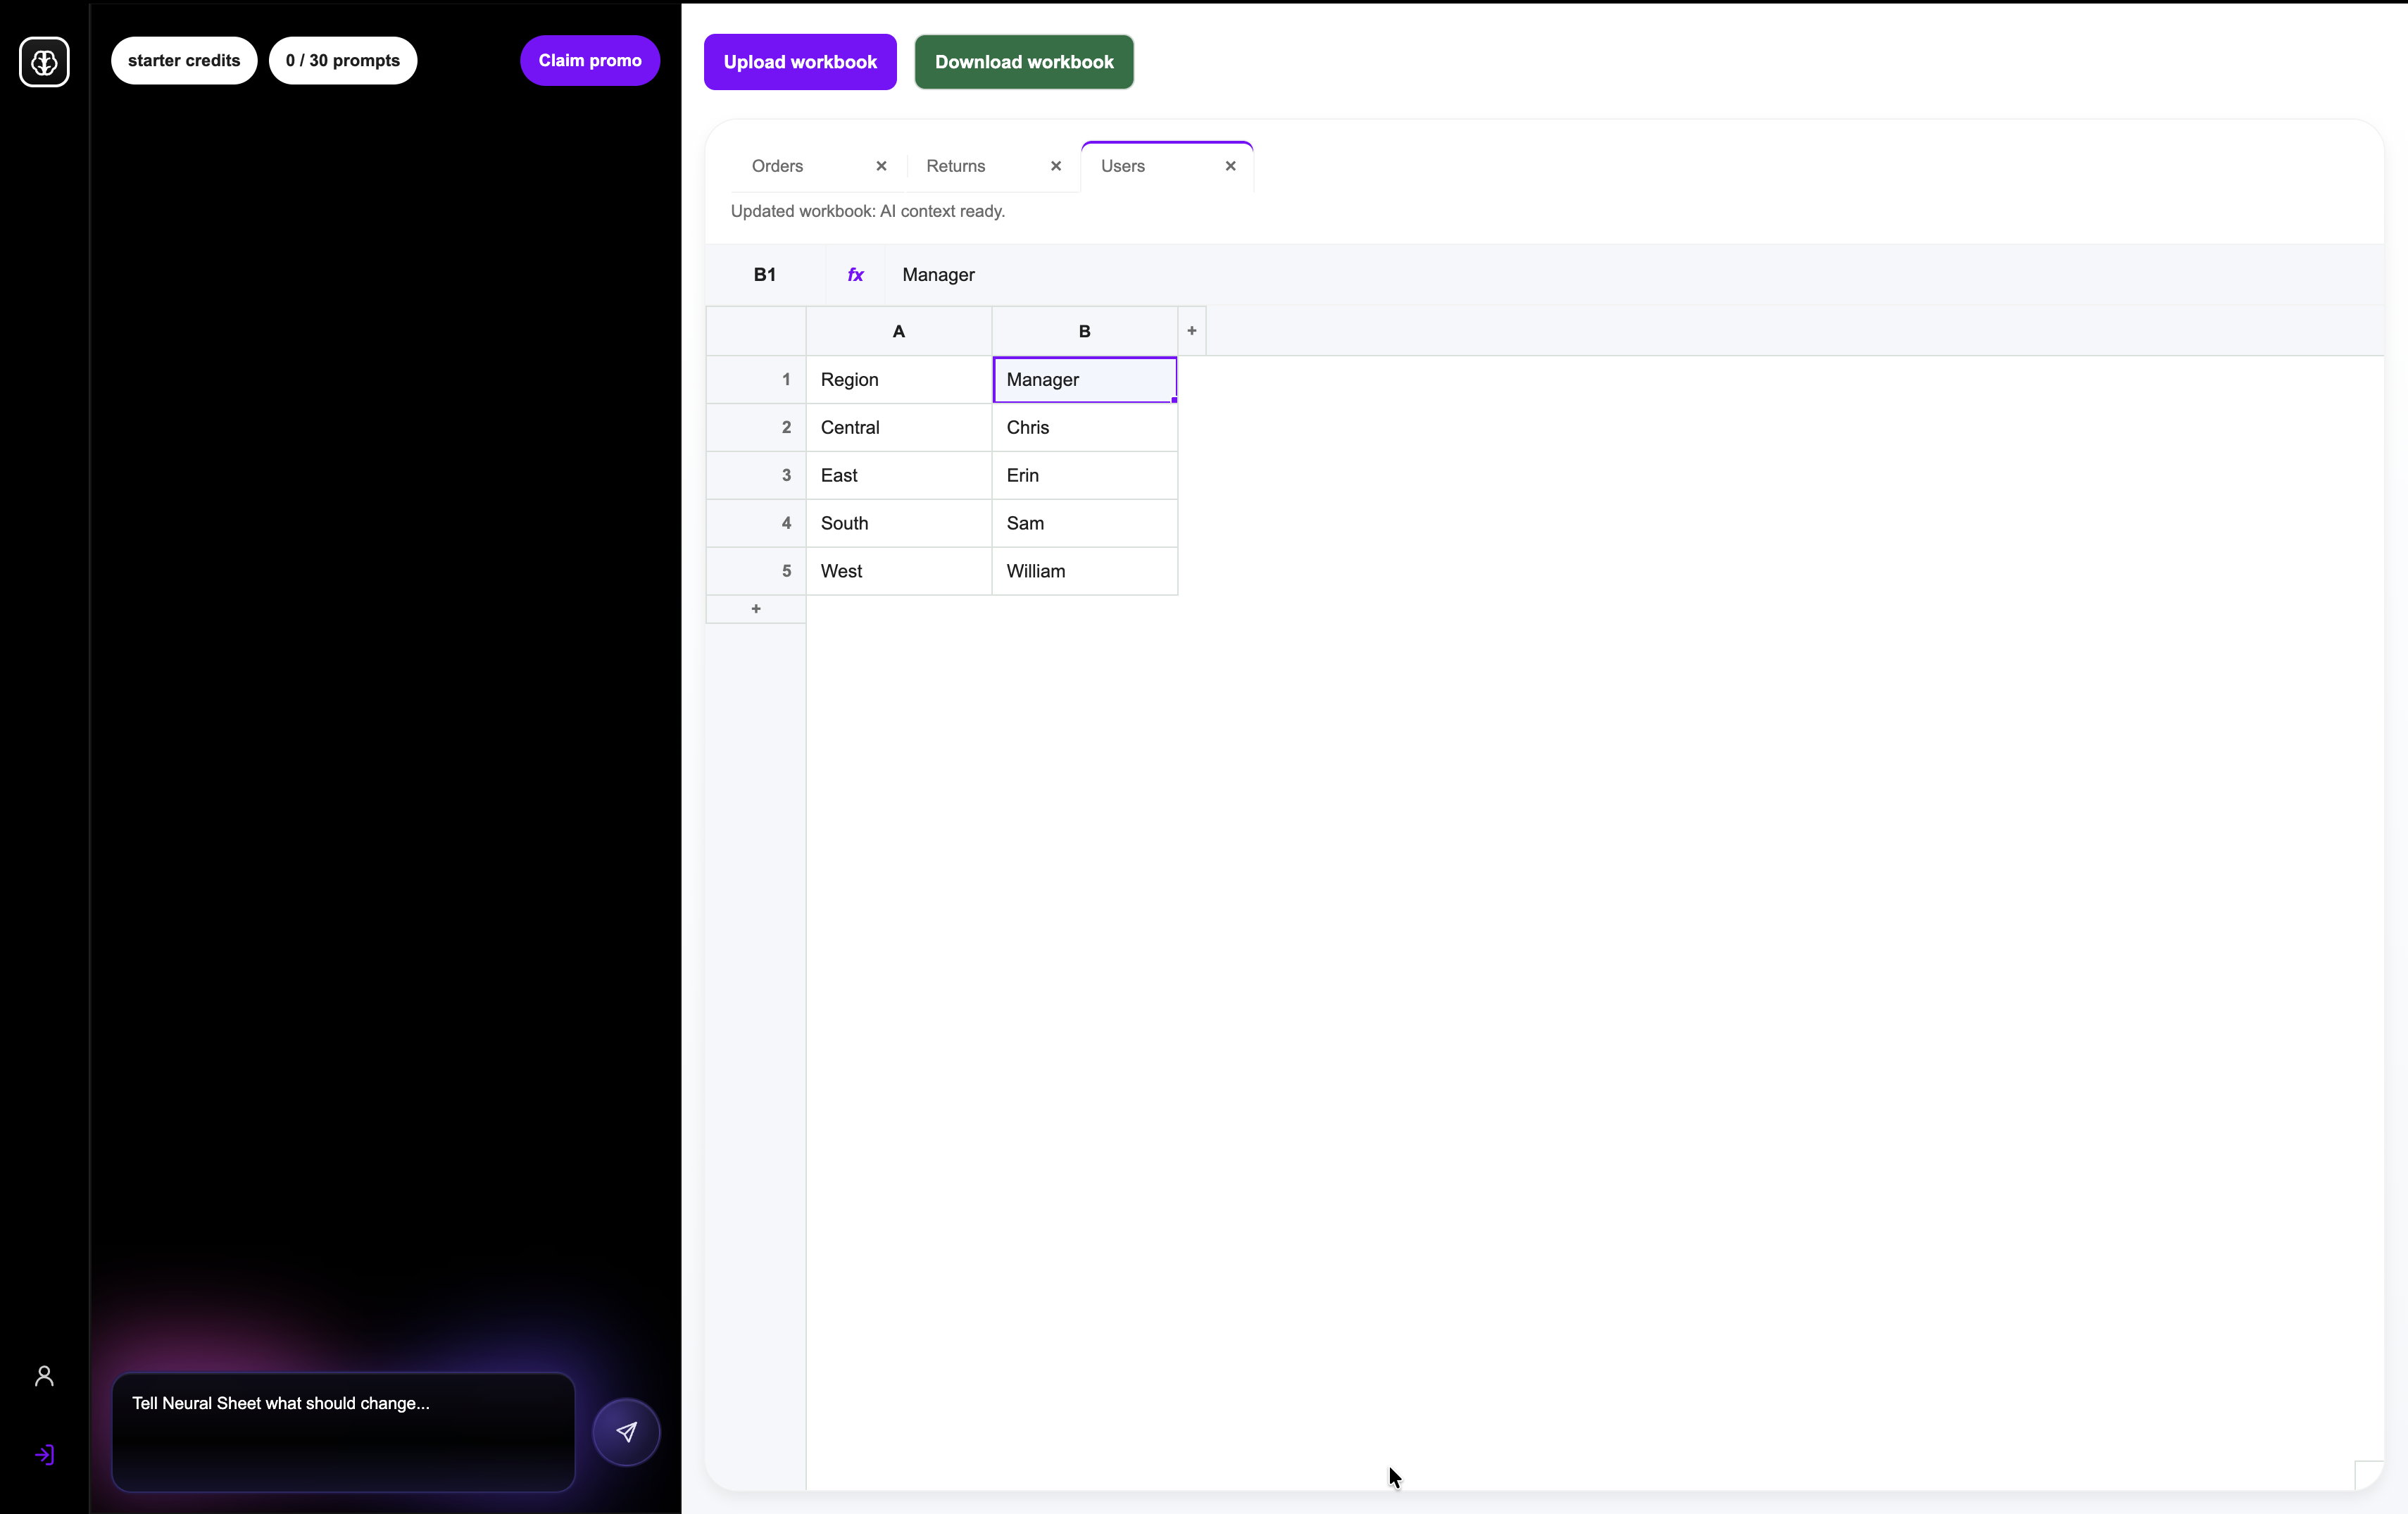Click the fx formula icon
Screen dimensions: 2408x1514
coord(855,274)
